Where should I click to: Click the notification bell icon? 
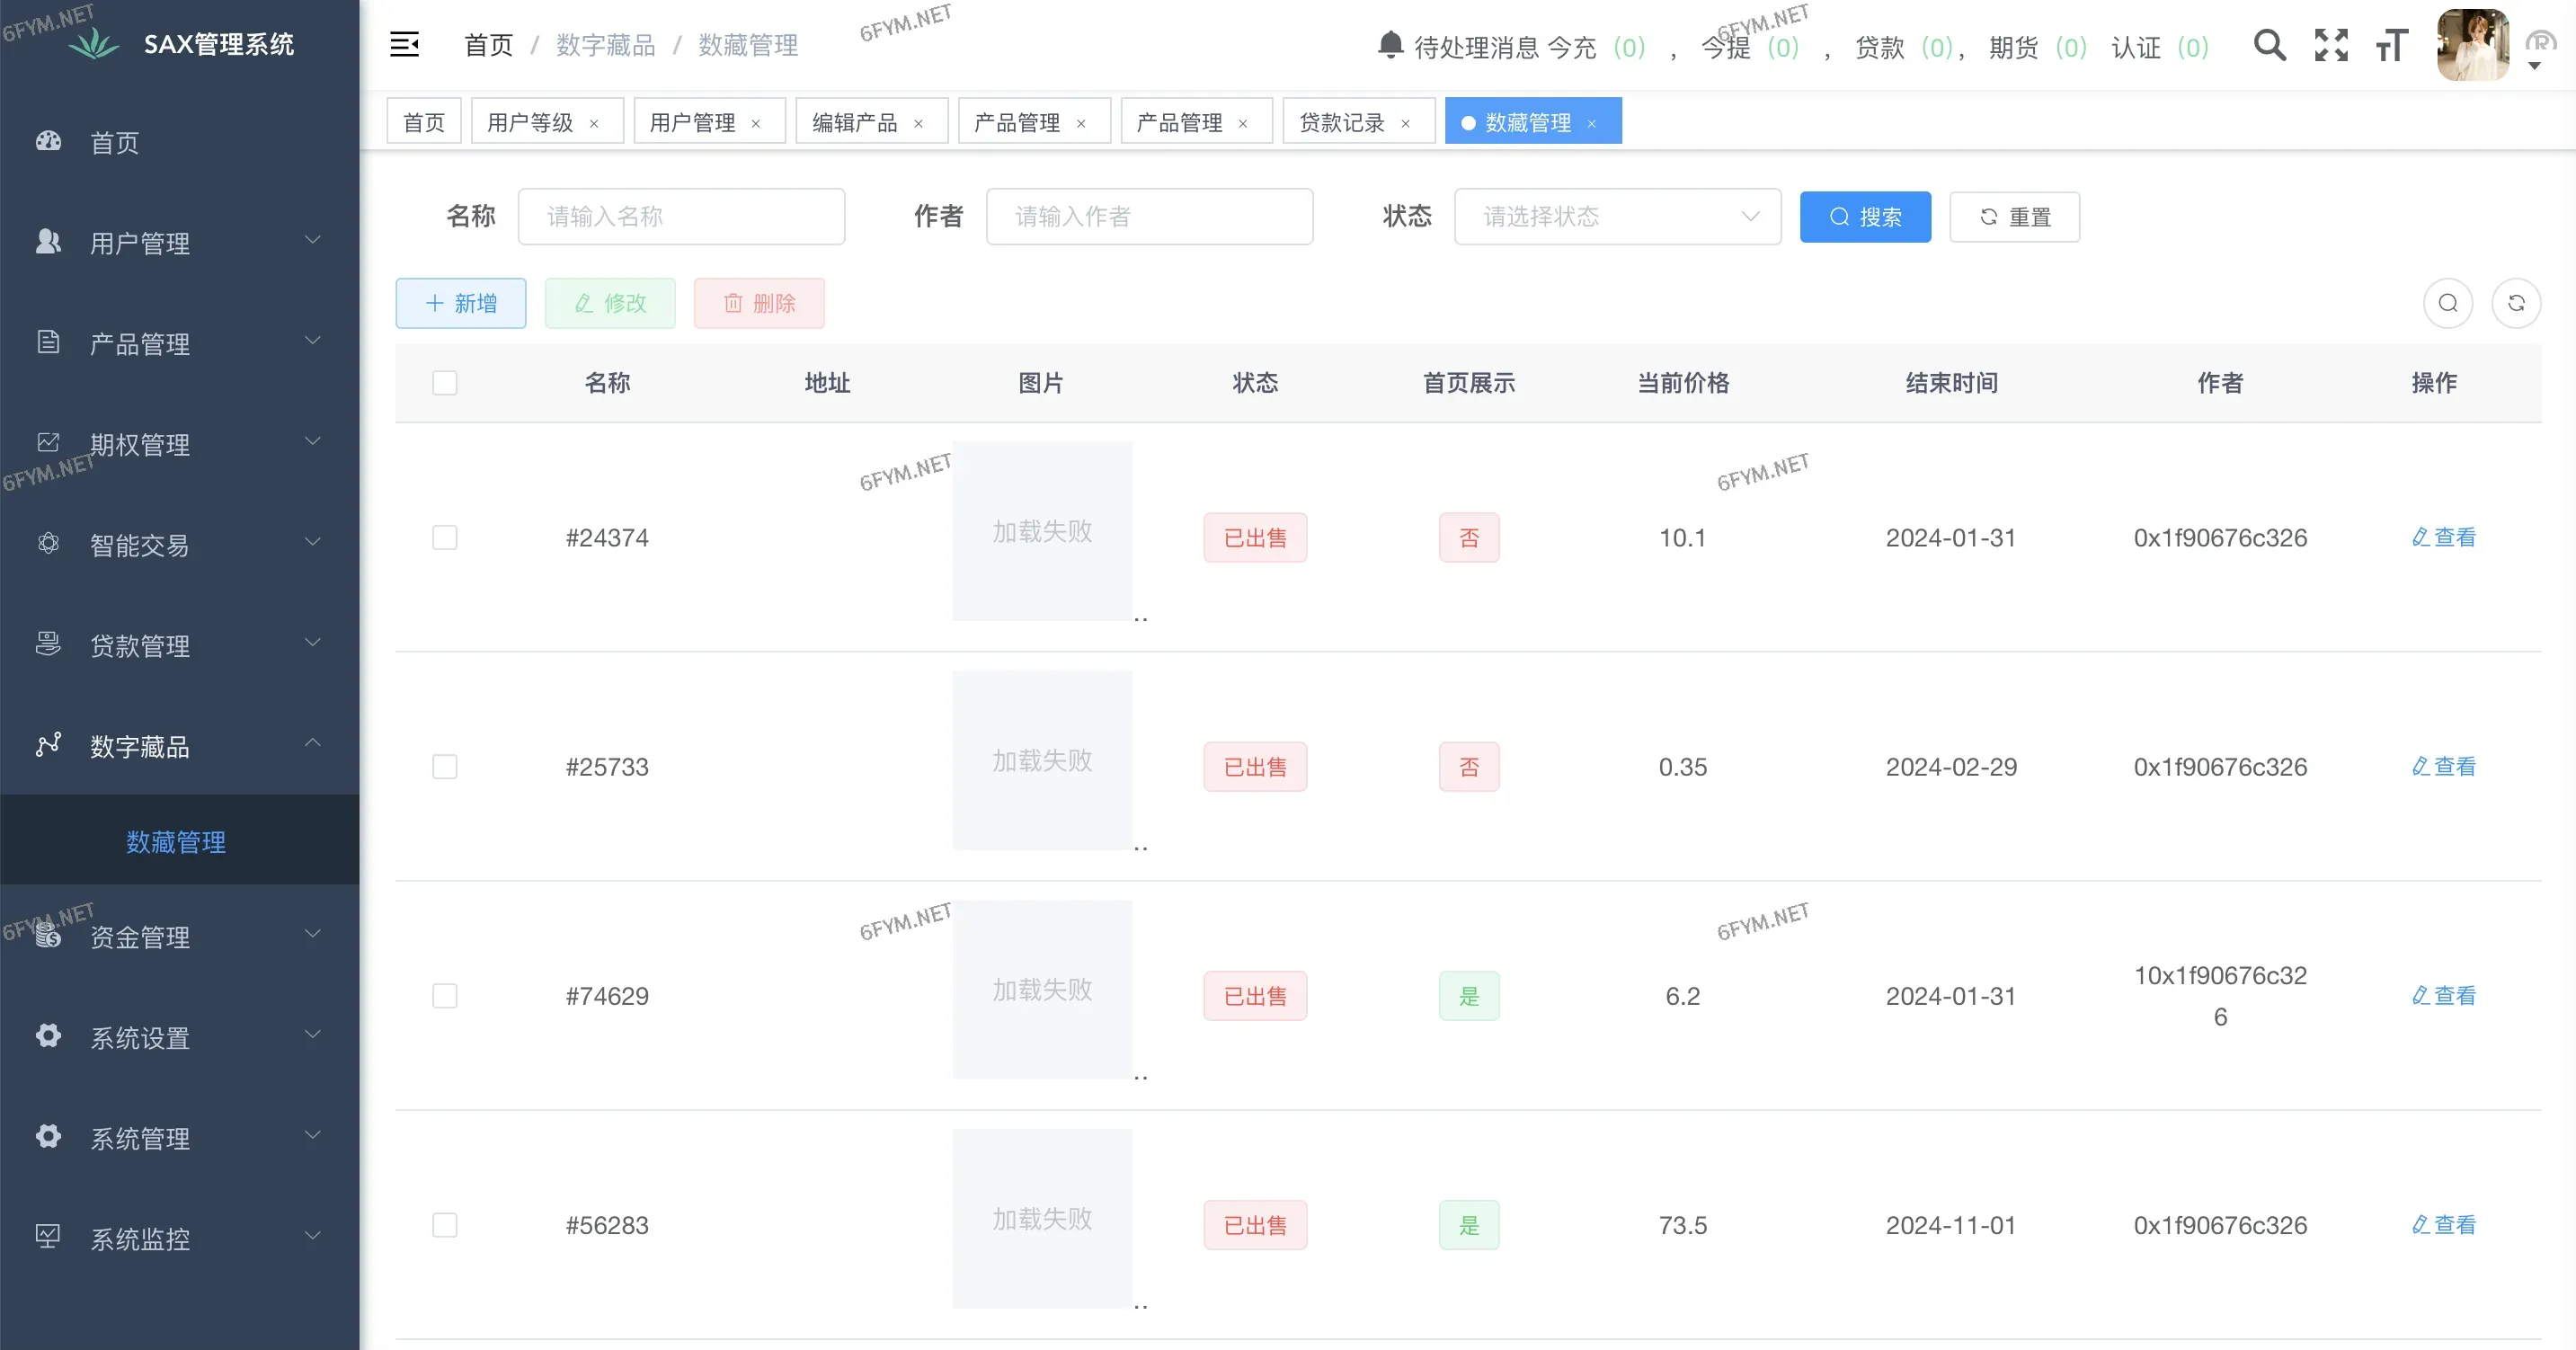pos(1390,45)
